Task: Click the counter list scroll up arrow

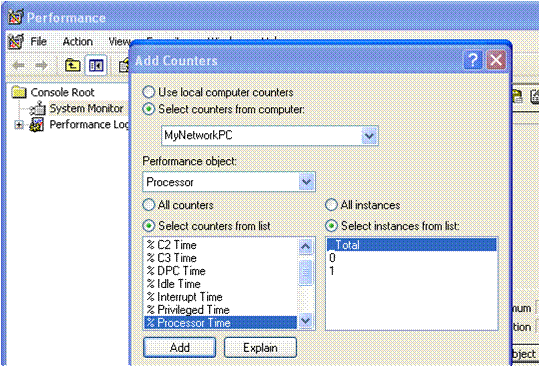Action: point(306,247)
